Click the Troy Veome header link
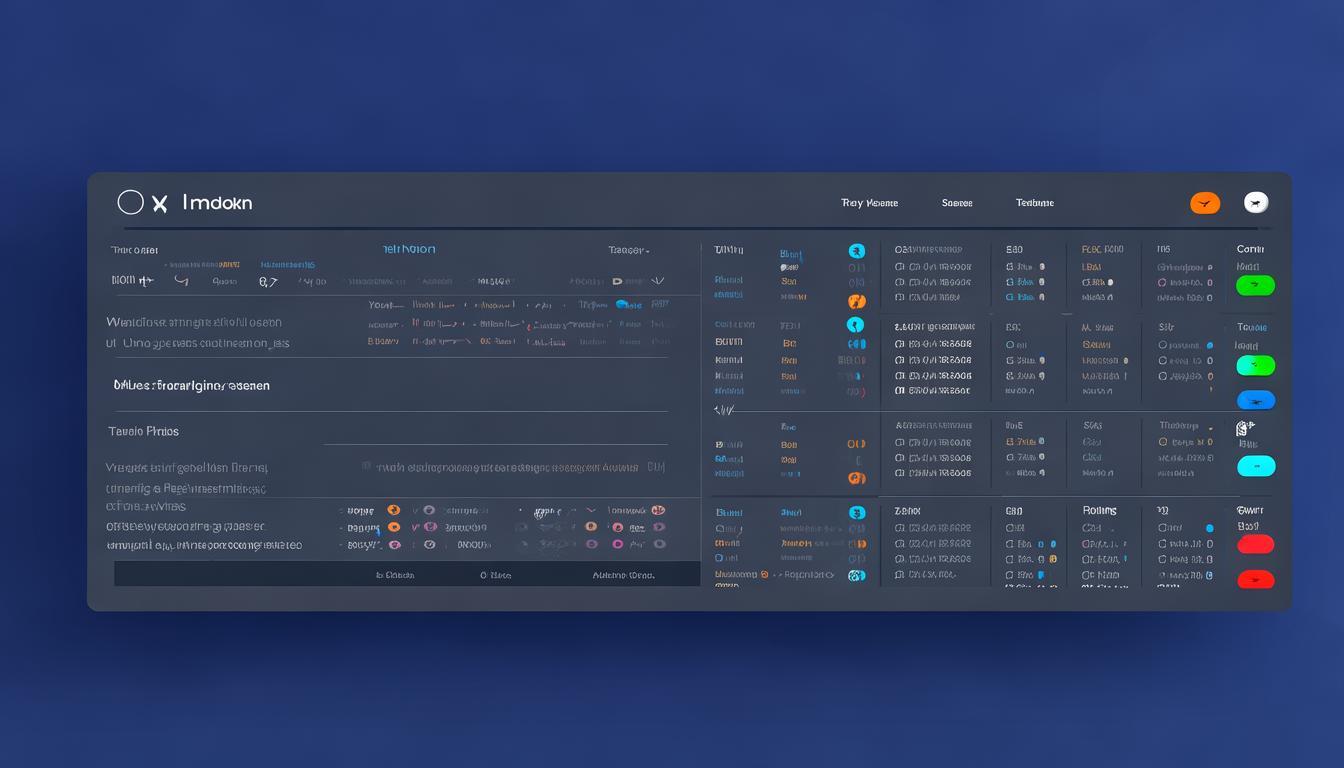This screenshot has height=768, width=1344. 869,203
